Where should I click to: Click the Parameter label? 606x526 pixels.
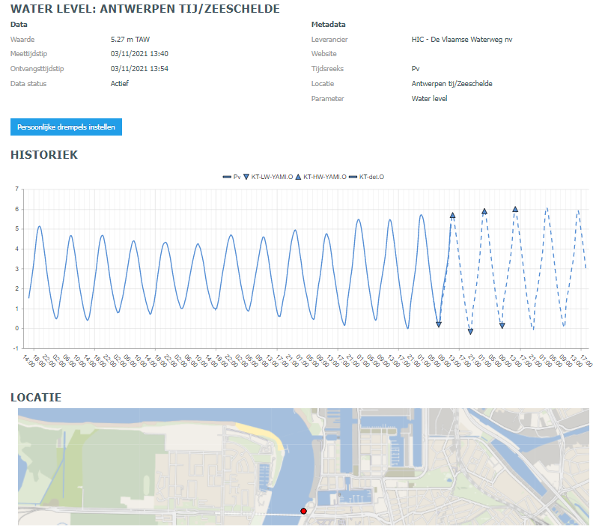(328, 98)
